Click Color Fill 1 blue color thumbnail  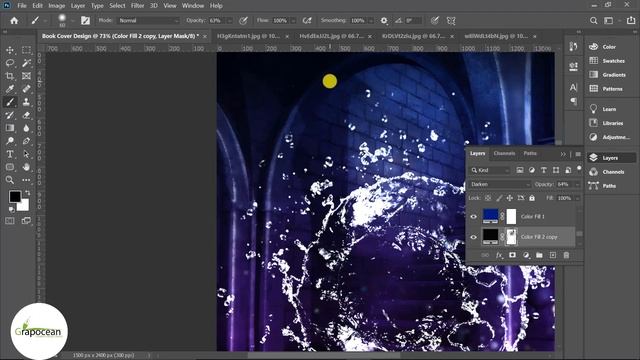490,216
